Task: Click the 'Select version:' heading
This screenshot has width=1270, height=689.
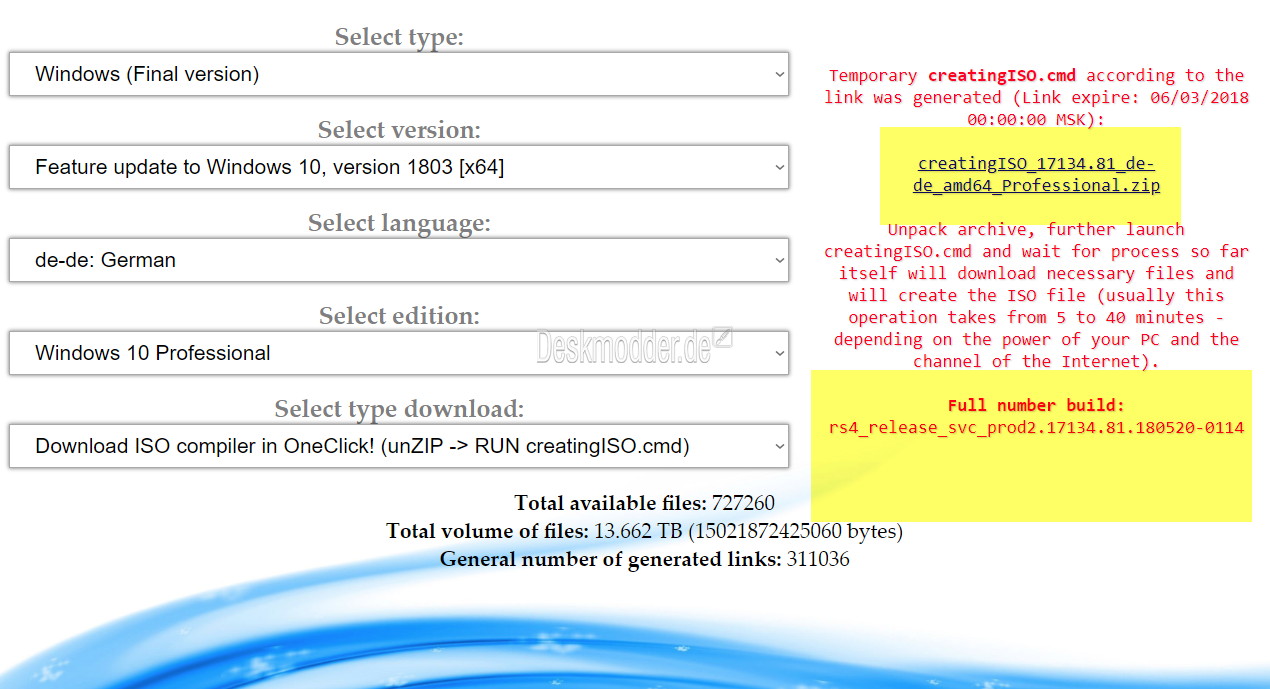Action: 399,130
